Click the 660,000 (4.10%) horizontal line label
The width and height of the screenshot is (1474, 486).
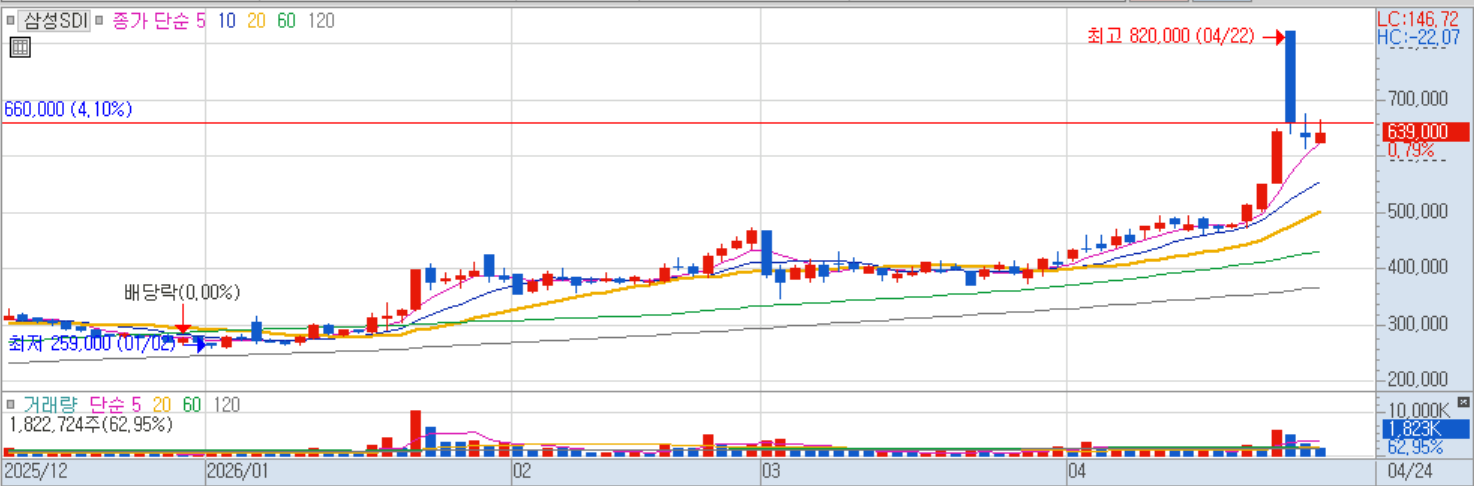[x=68, y=110]
